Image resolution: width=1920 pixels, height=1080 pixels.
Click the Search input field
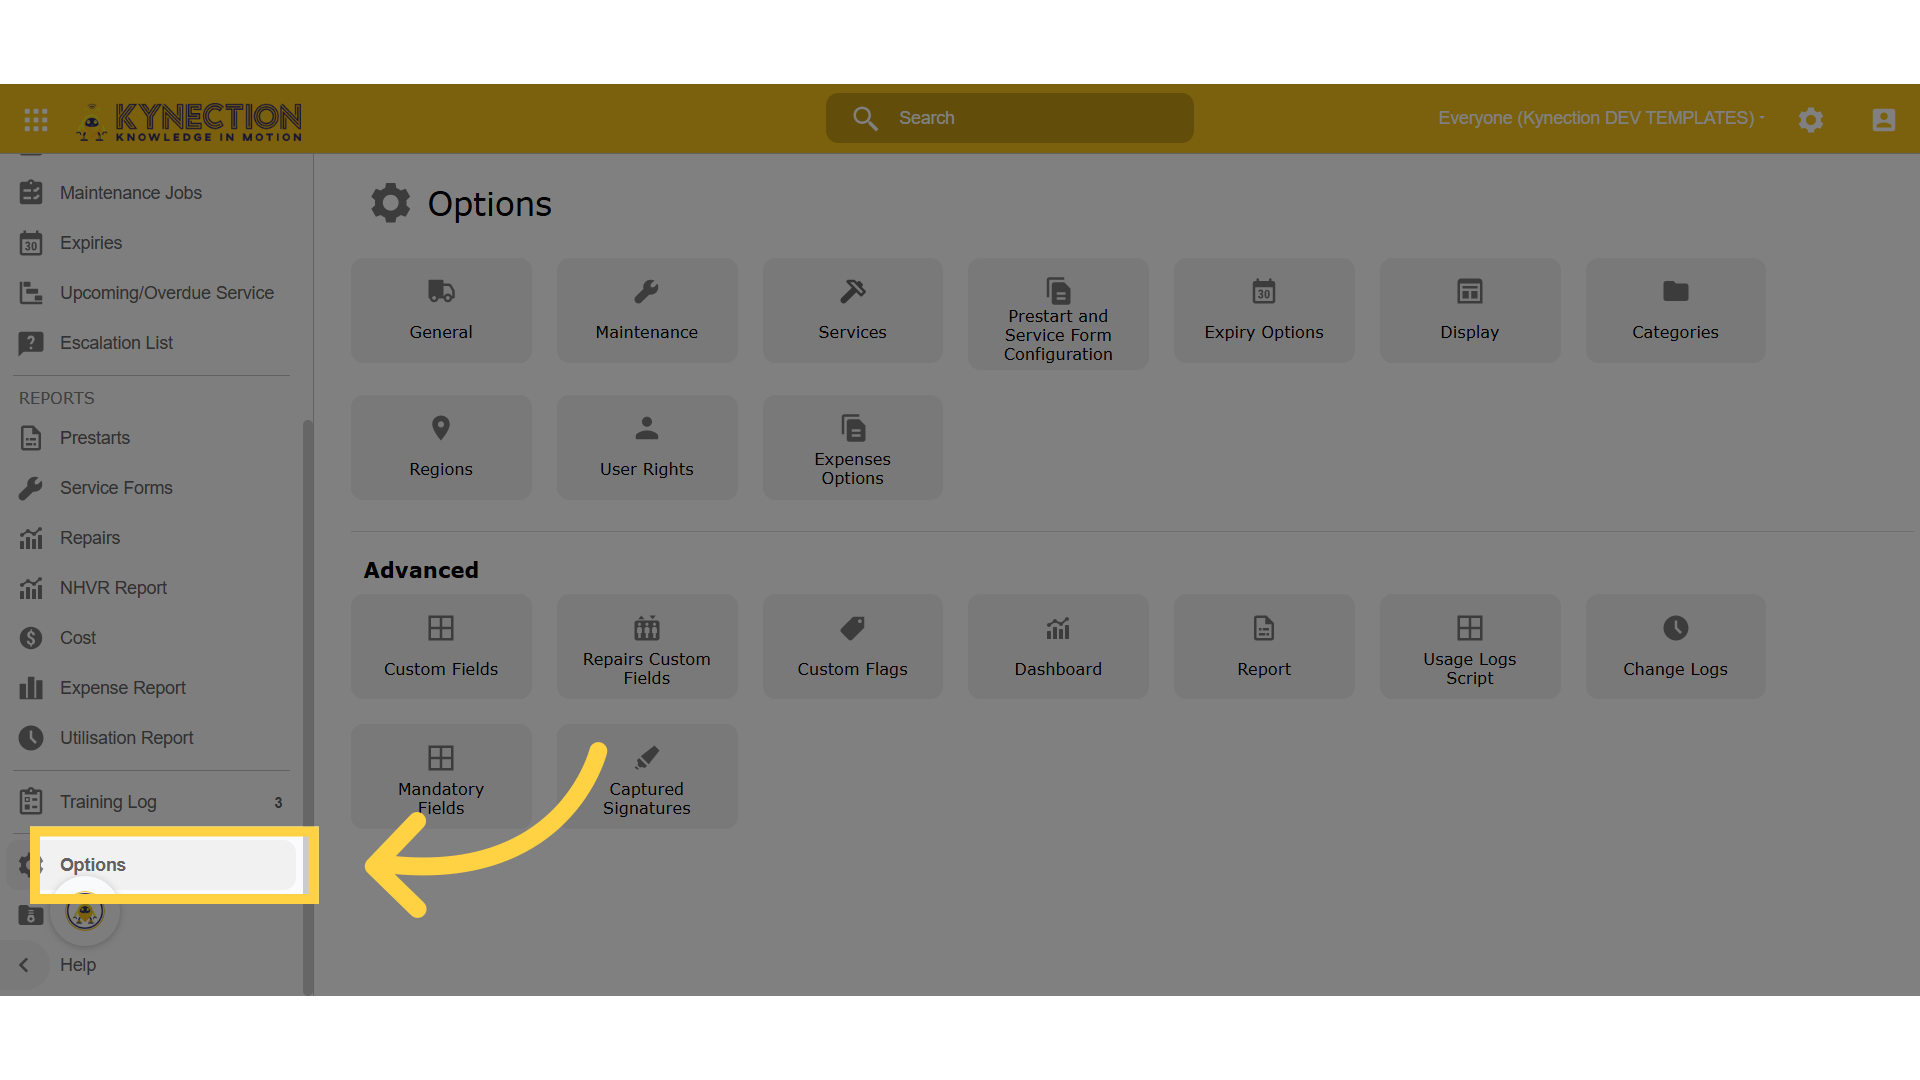[1010, 118]
